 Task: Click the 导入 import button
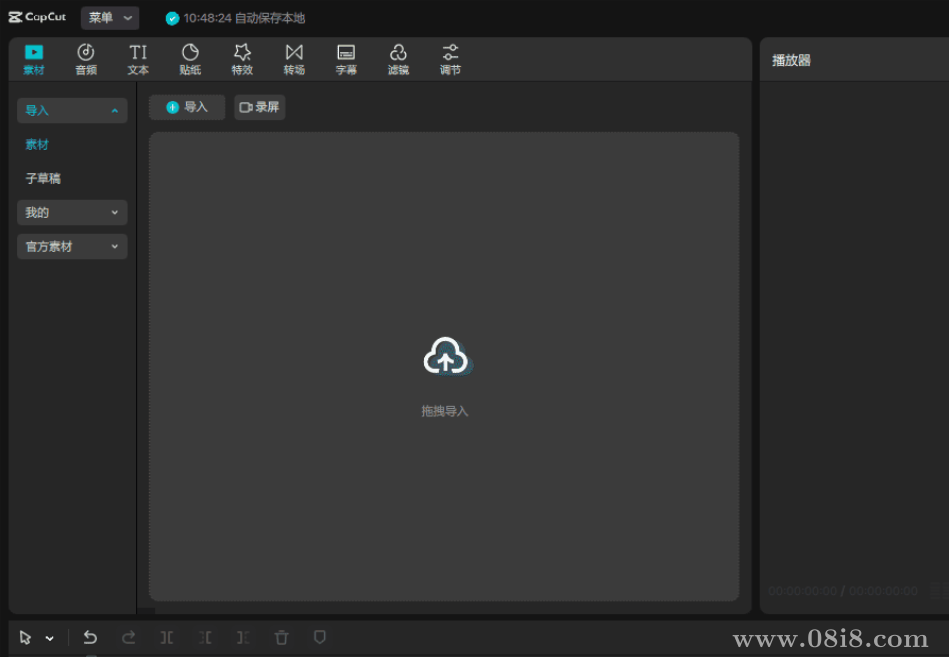[x=187, y=107]
